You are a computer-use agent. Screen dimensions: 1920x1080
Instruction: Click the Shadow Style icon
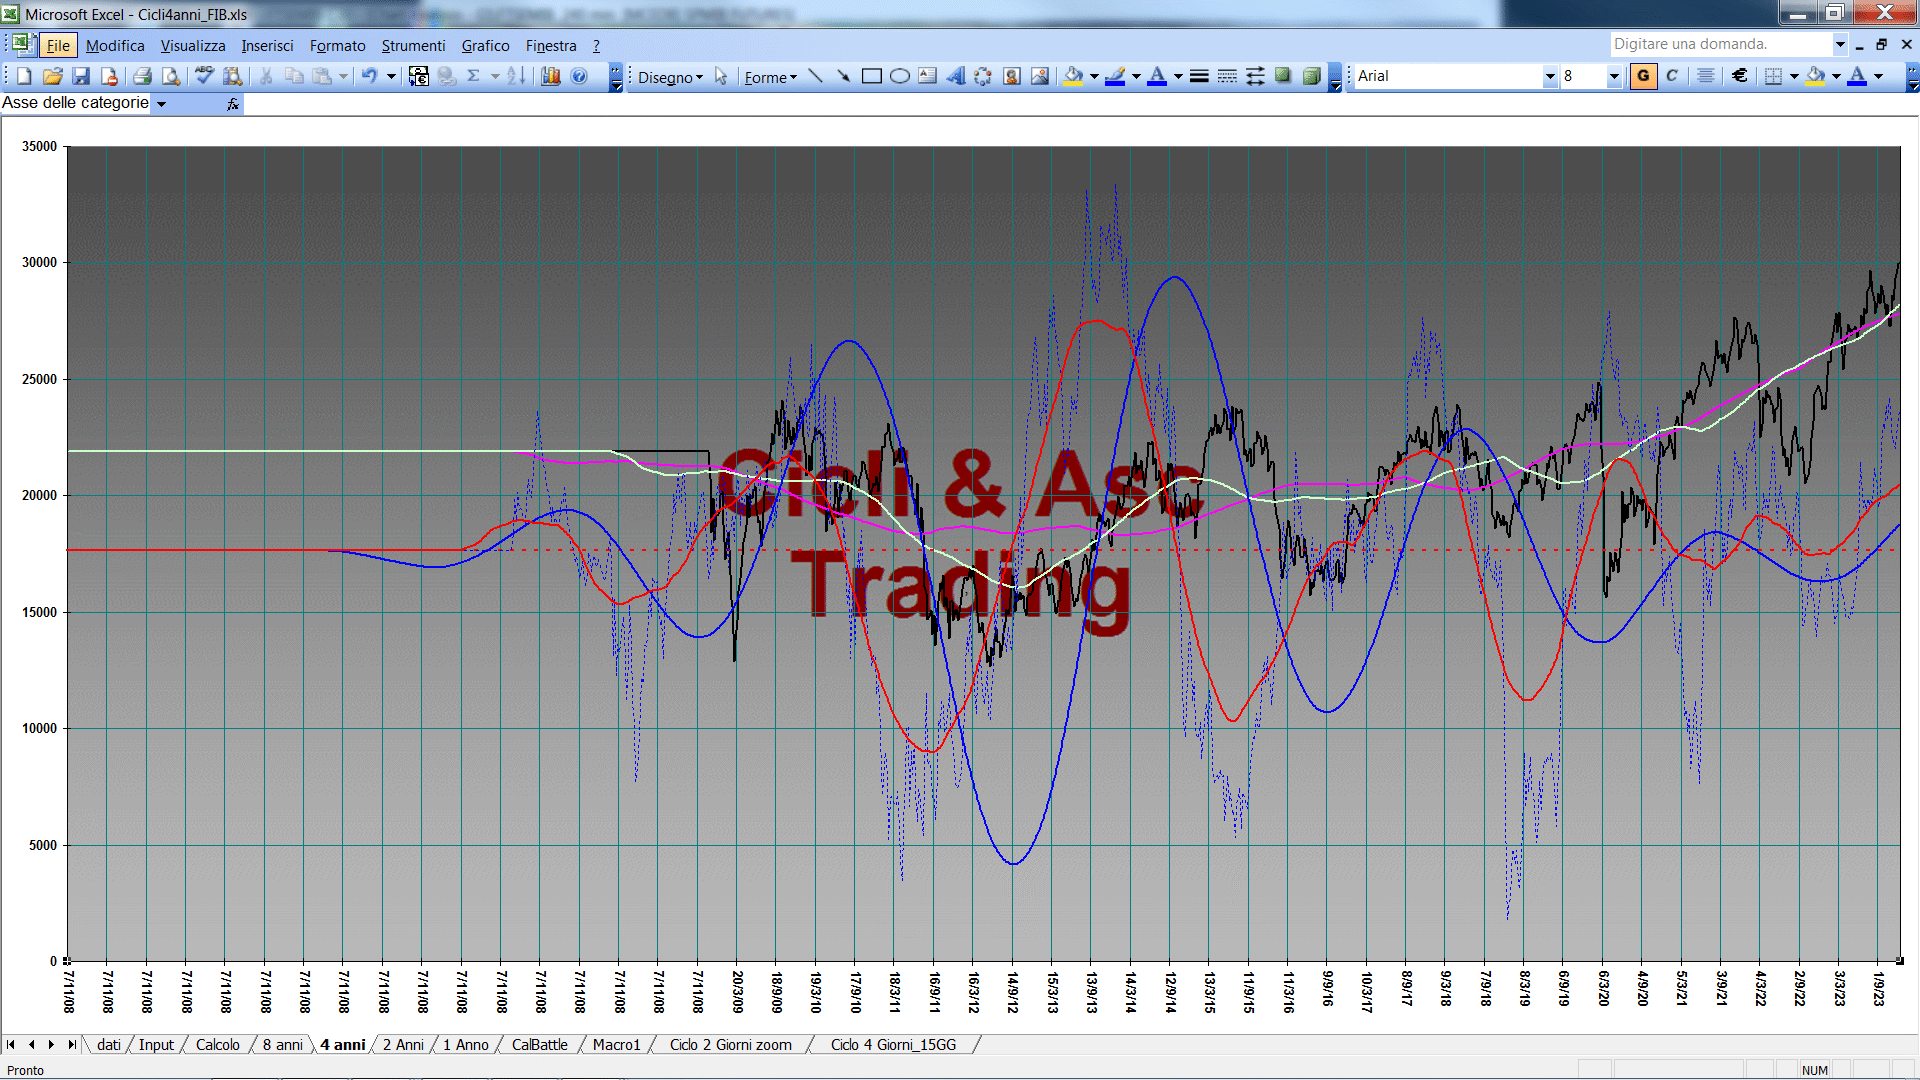1283,76
